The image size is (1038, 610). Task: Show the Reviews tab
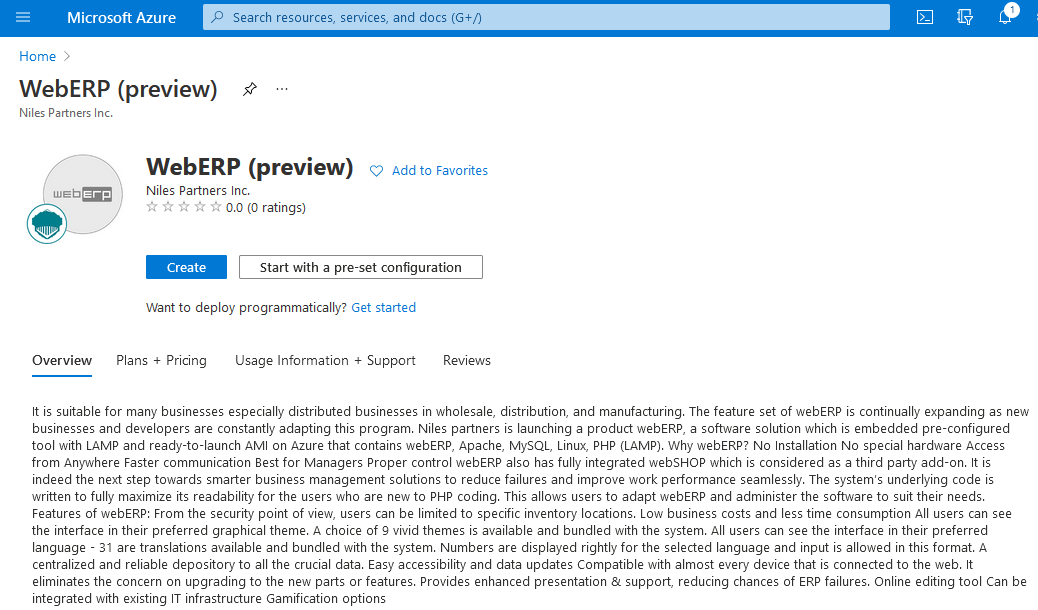[x=467, y=360]
